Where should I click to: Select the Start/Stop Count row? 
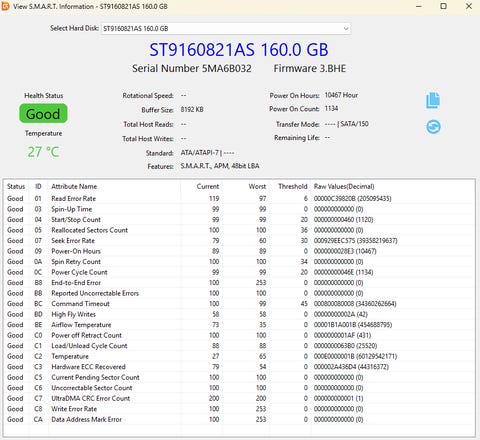239,220
